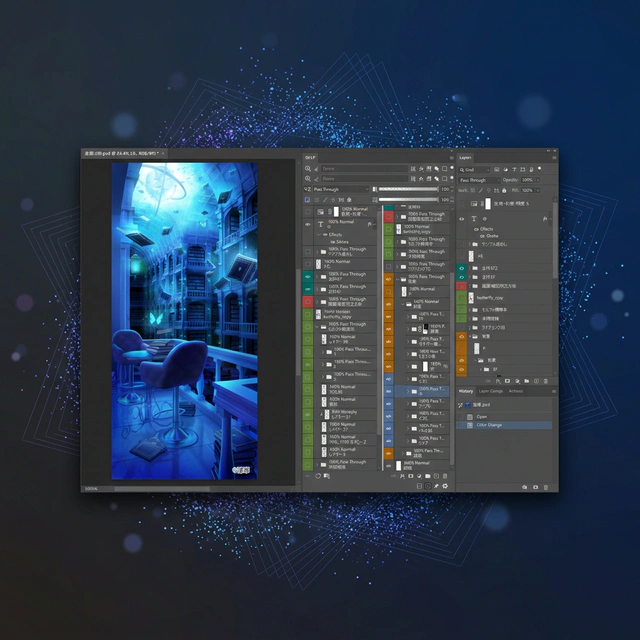Select the Open history state
Screen dimensions: 640x640
(504, 417)
